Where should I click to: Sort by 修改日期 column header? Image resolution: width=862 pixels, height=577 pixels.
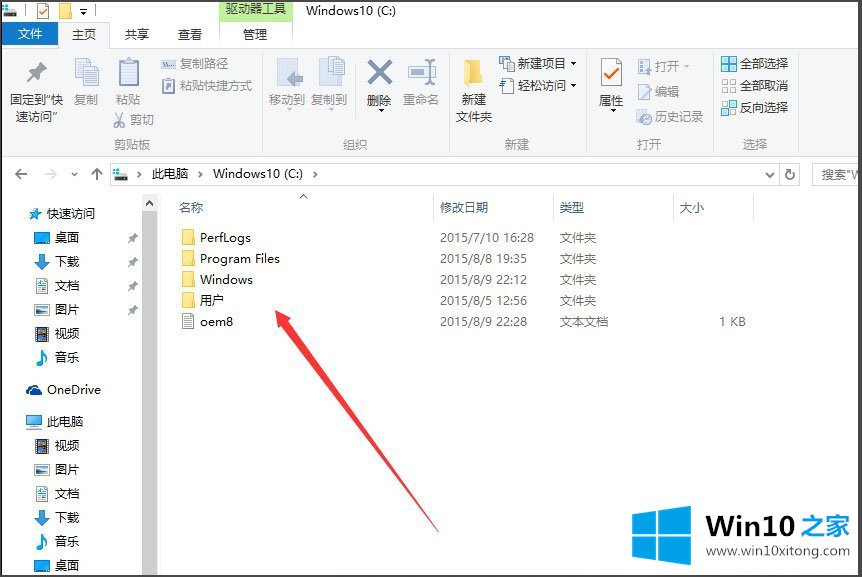[x=464, y=207]
